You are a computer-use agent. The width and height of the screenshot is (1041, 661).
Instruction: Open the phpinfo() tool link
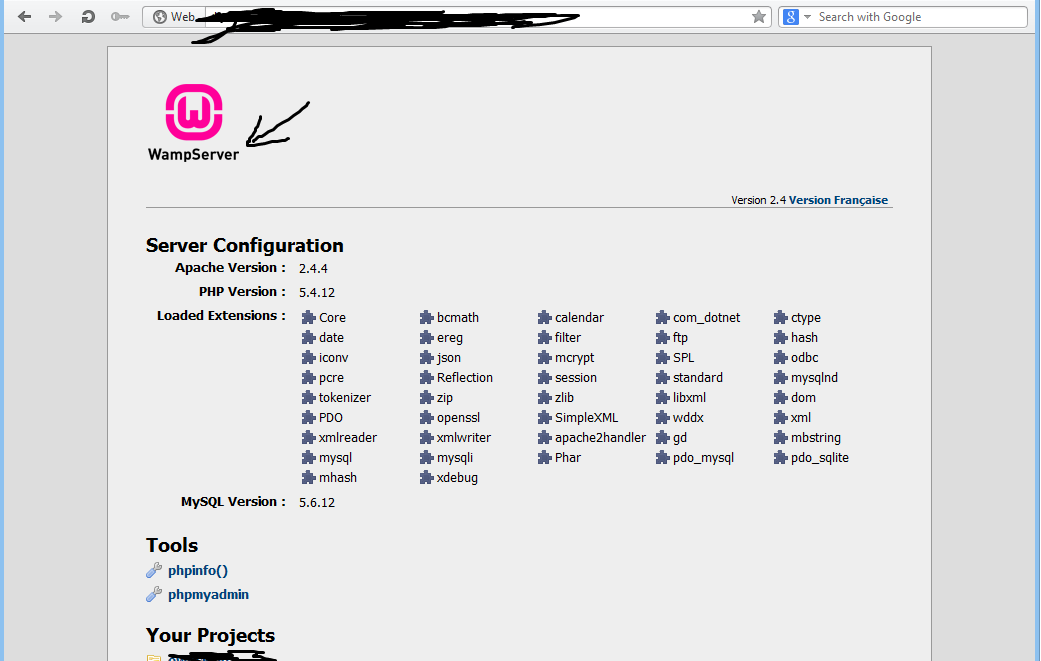click(x=198, y=571)
